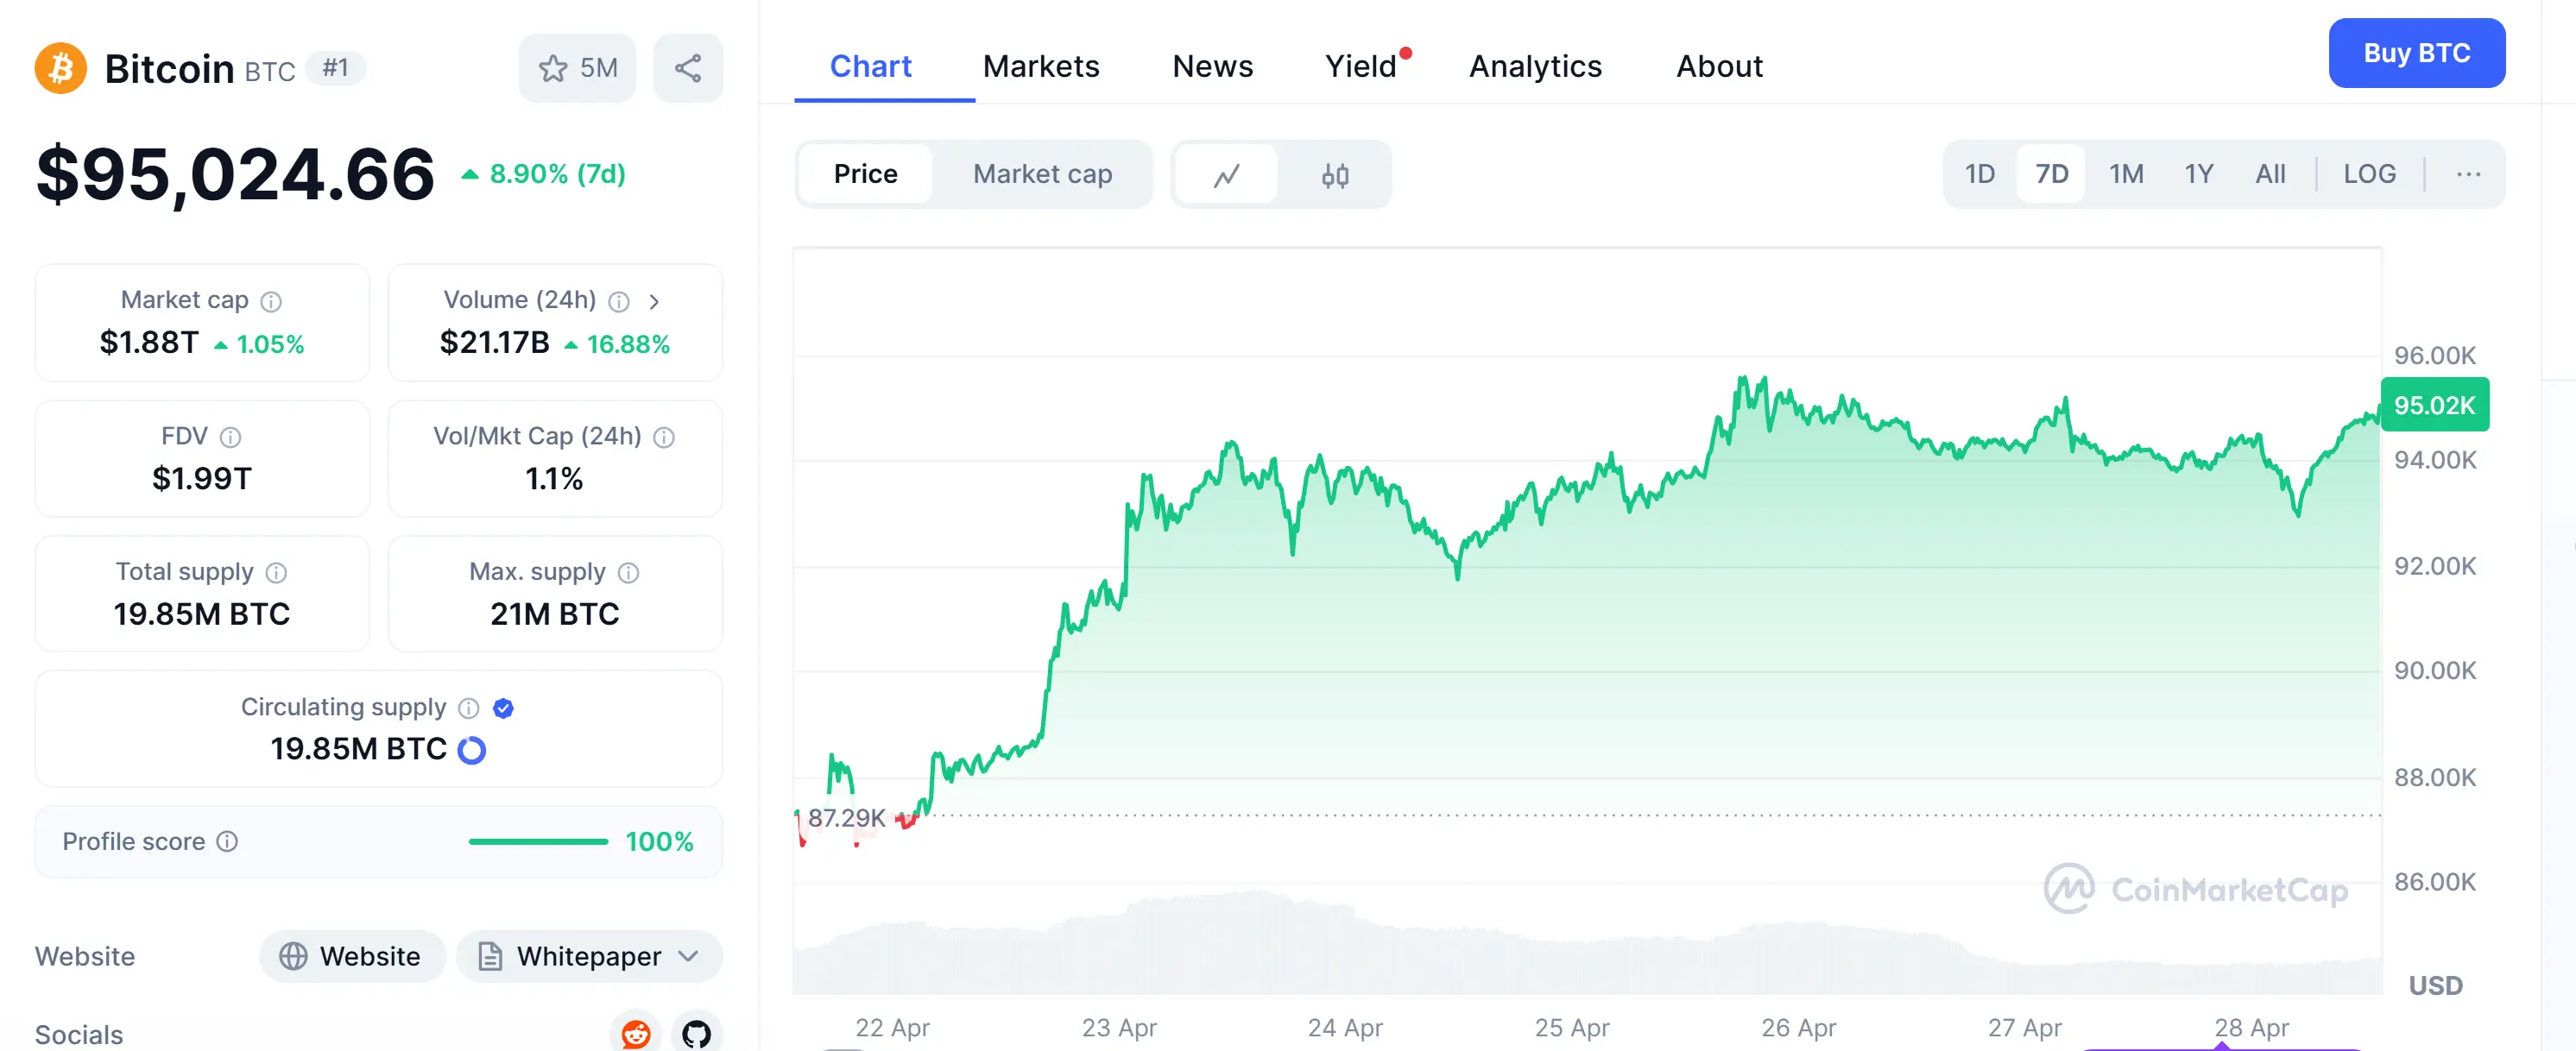This screenshot has width=2576, height=1051.
Task: Click the 95.02K current price label
Action: pyautogui.click(x=2433, y=405)
